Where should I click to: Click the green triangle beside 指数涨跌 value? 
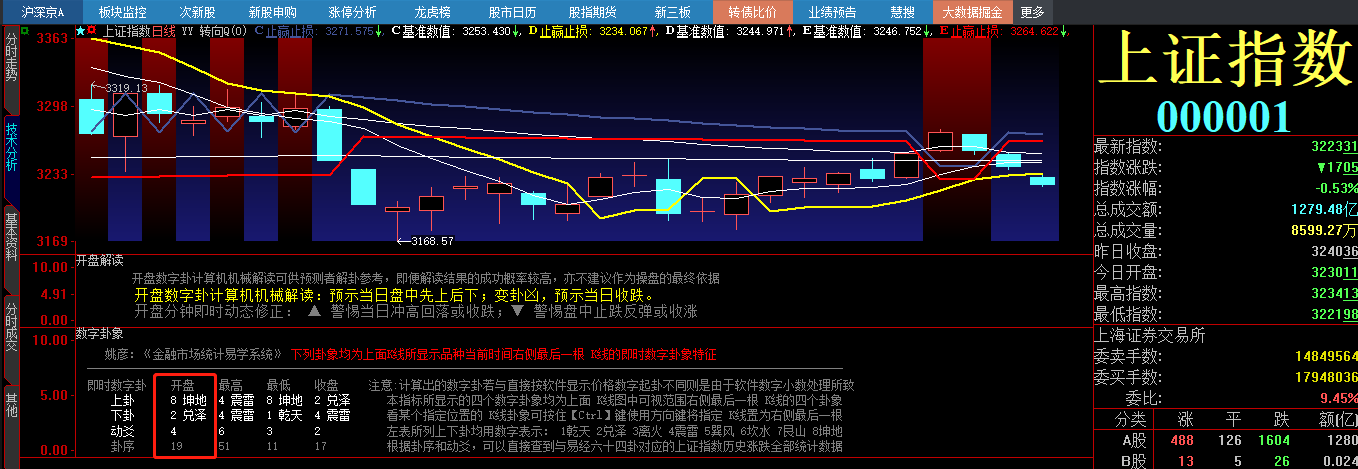[x=1322, y=167]
